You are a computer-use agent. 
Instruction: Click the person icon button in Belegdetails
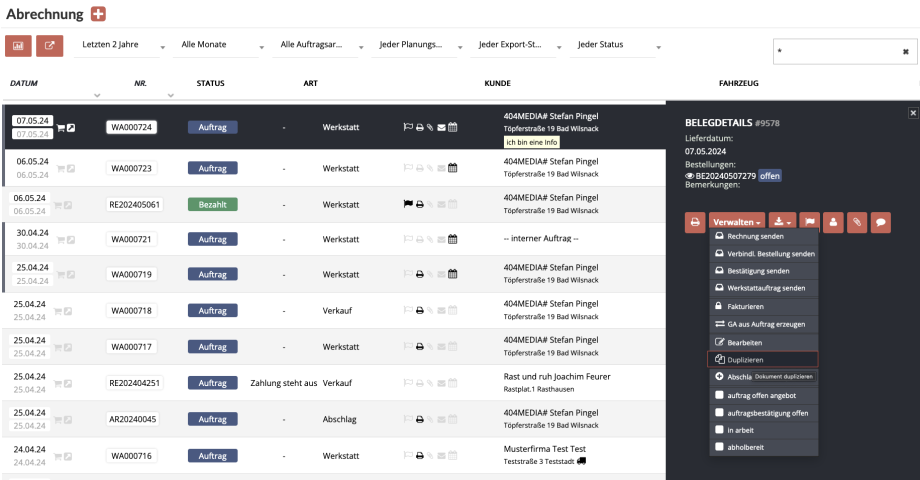pyautogui.click(x=833, y=222)
